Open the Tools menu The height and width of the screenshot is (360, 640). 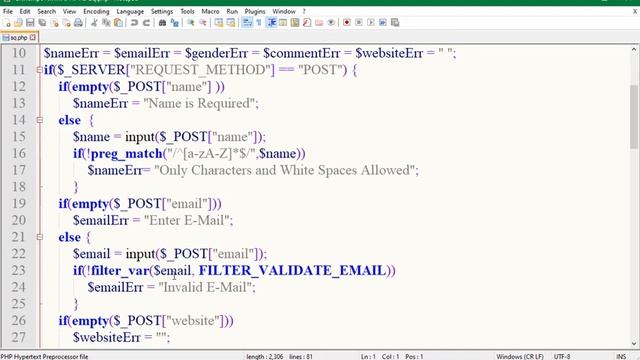coord(187,11)
